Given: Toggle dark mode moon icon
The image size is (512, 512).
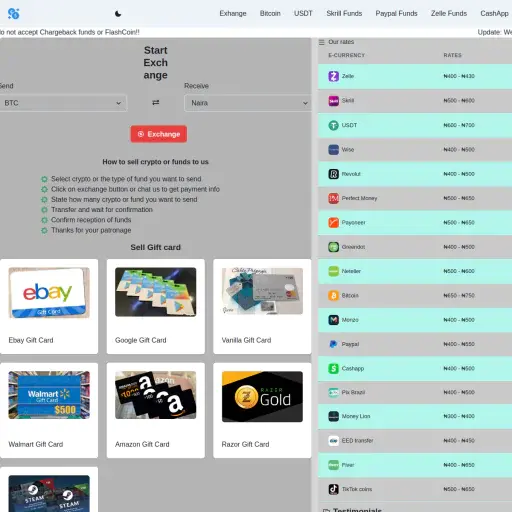Looking at the screenshot, I should click(118, 14).
